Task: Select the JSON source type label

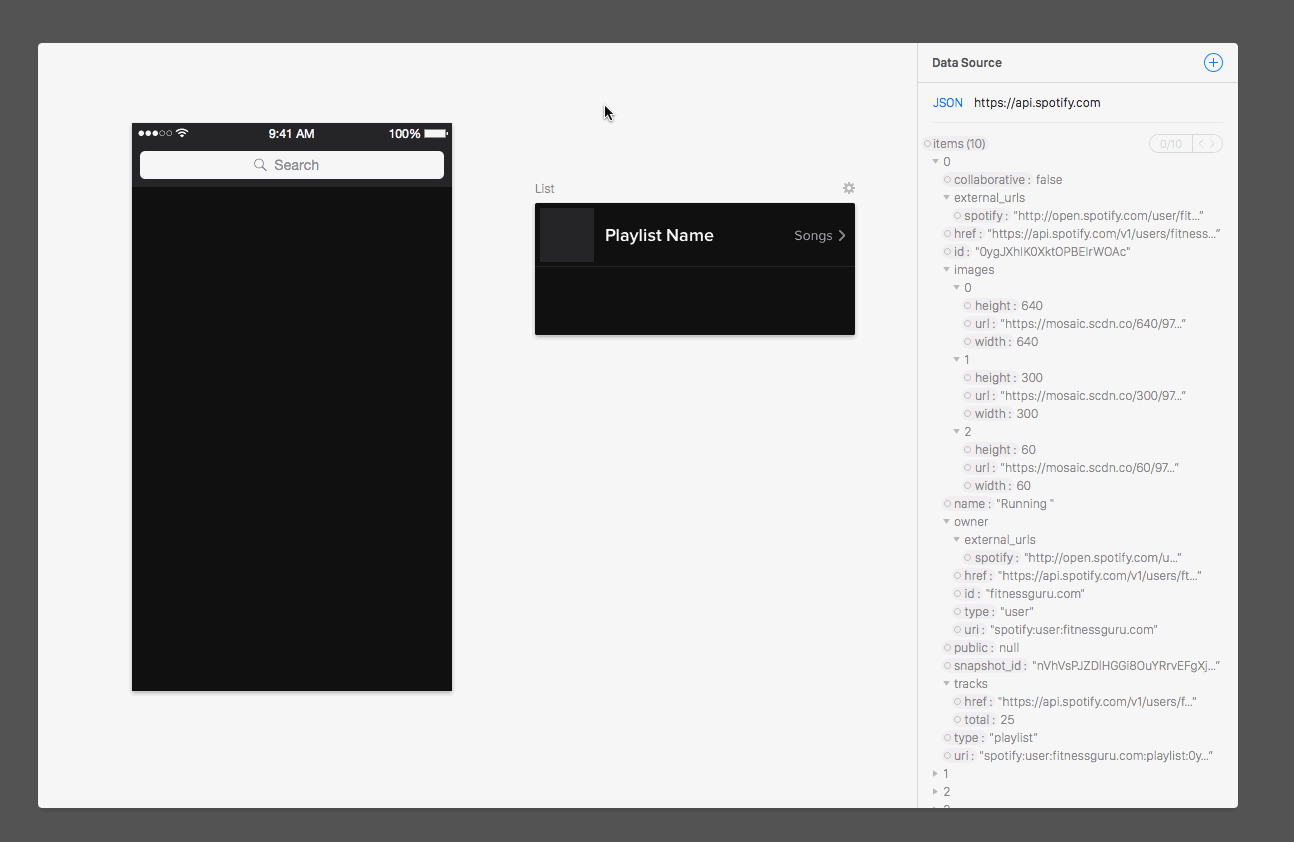Action: pos(948,103)
